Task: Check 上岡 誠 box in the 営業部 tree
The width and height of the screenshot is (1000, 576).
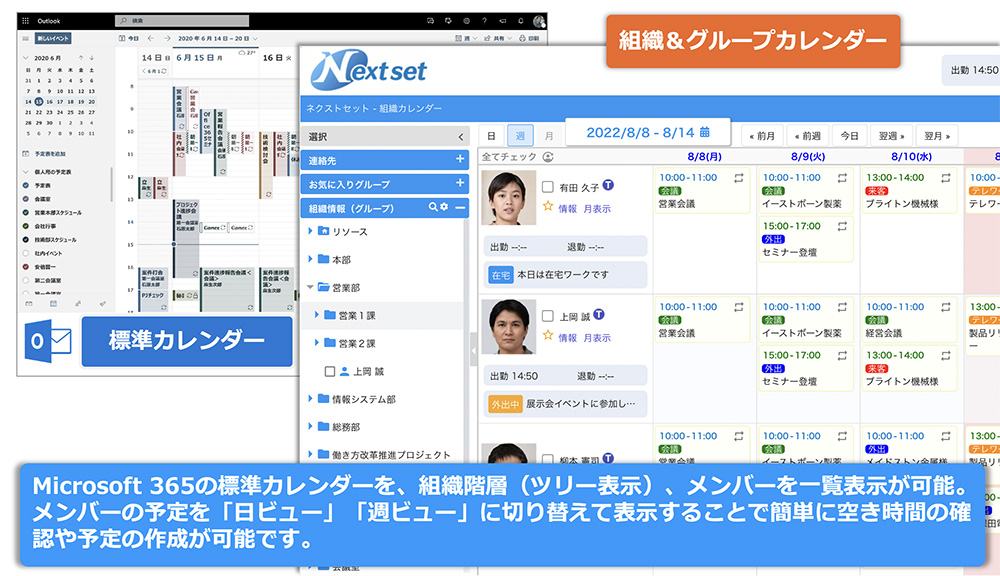Action: 330,371
